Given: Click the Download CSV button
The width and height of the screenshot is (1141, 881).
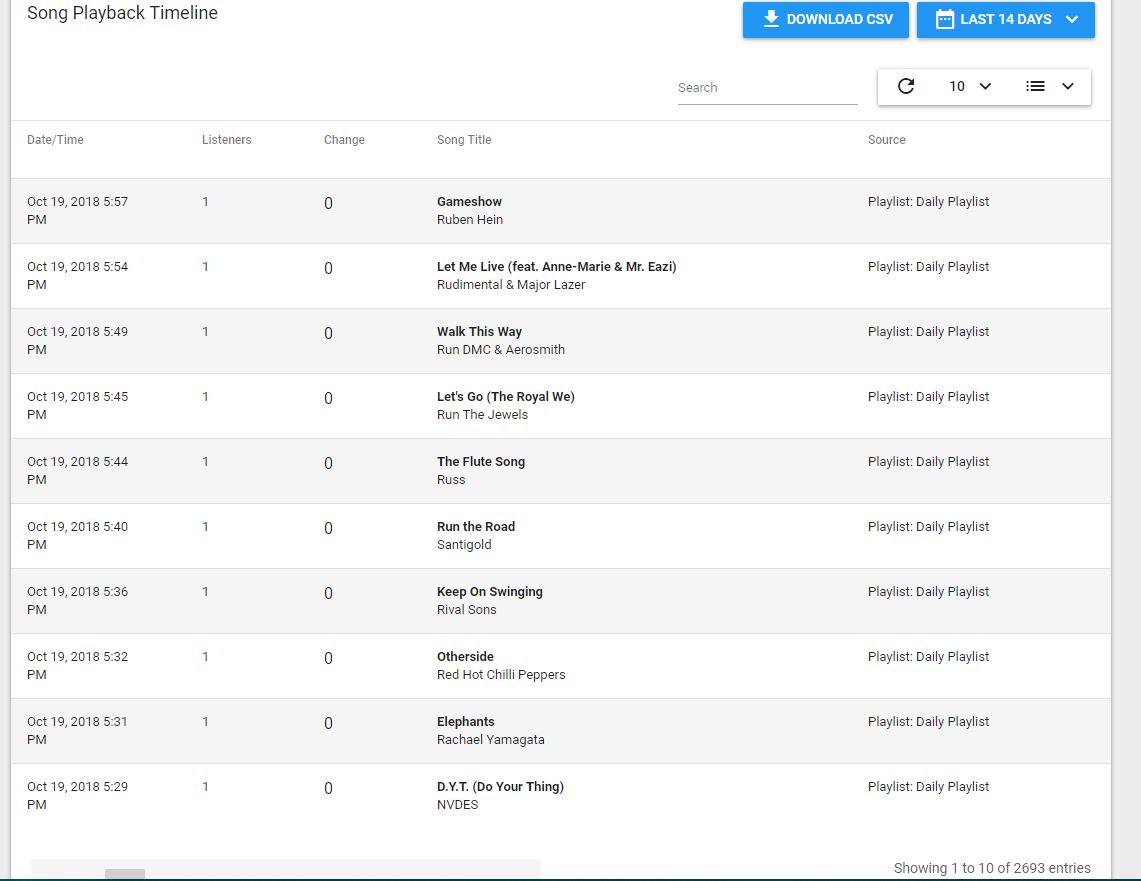Looking at the screenshot, I should point(825,20).
